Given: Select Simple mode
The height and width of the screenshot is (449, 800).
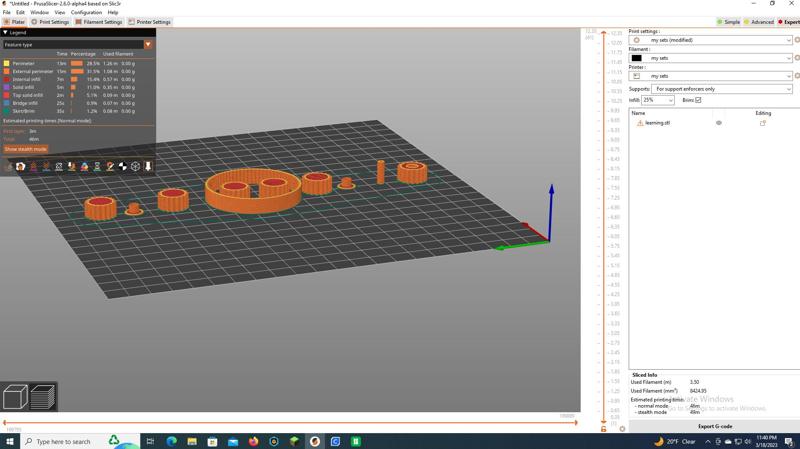Looking at the screenshot, I should pos(729,22).
